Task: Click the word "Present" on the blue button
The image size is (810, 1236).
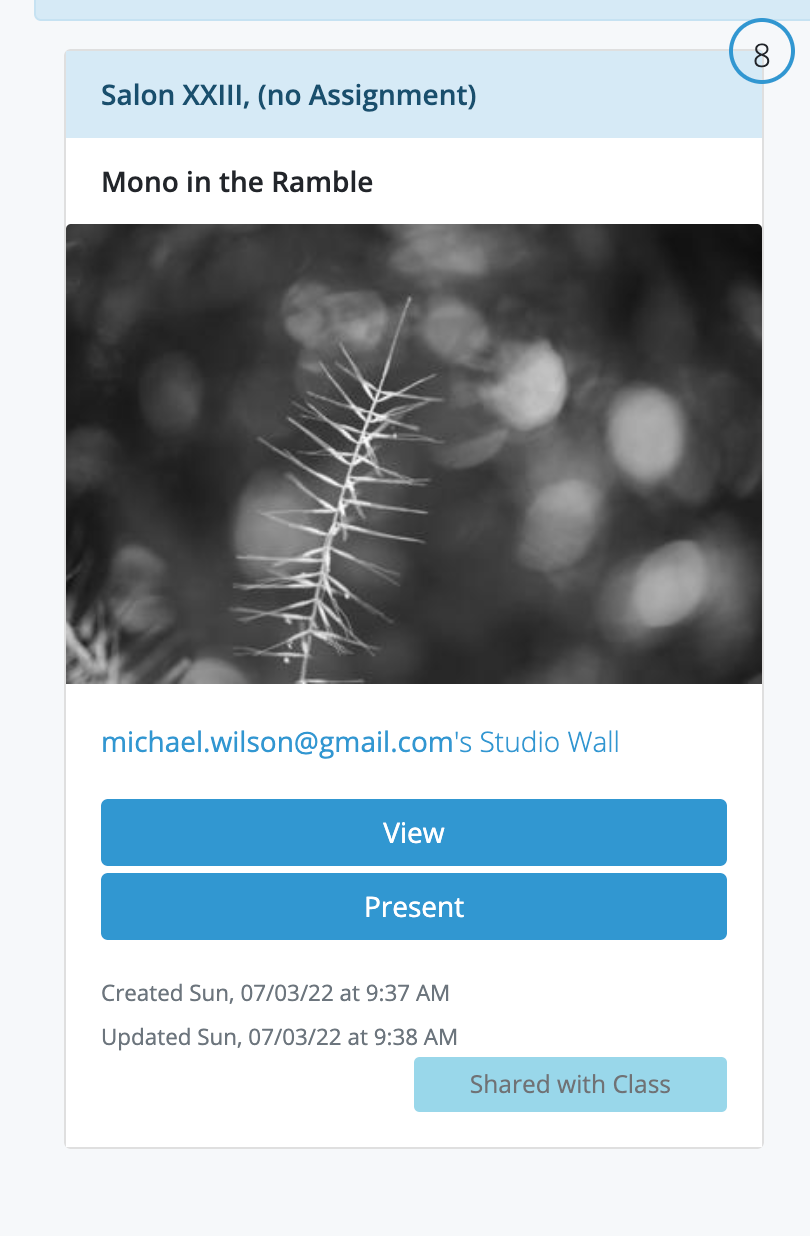Action: 414,906
